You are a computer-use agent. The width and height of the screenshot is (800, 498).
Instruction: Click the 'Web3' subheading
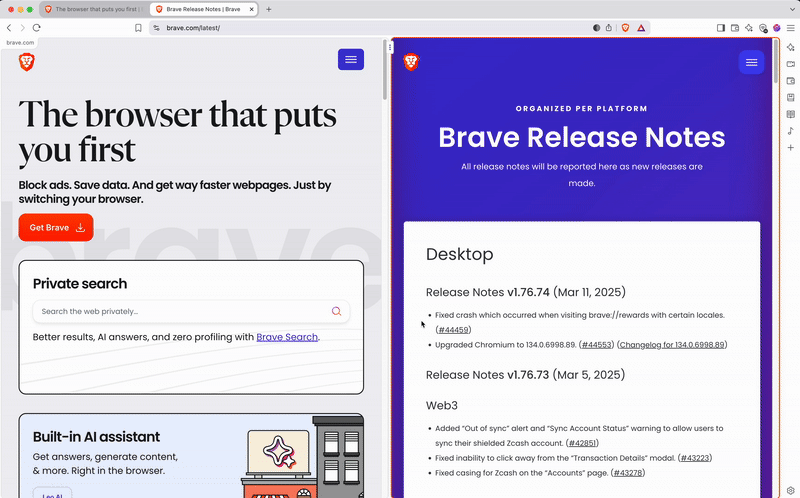coord(442,406)
